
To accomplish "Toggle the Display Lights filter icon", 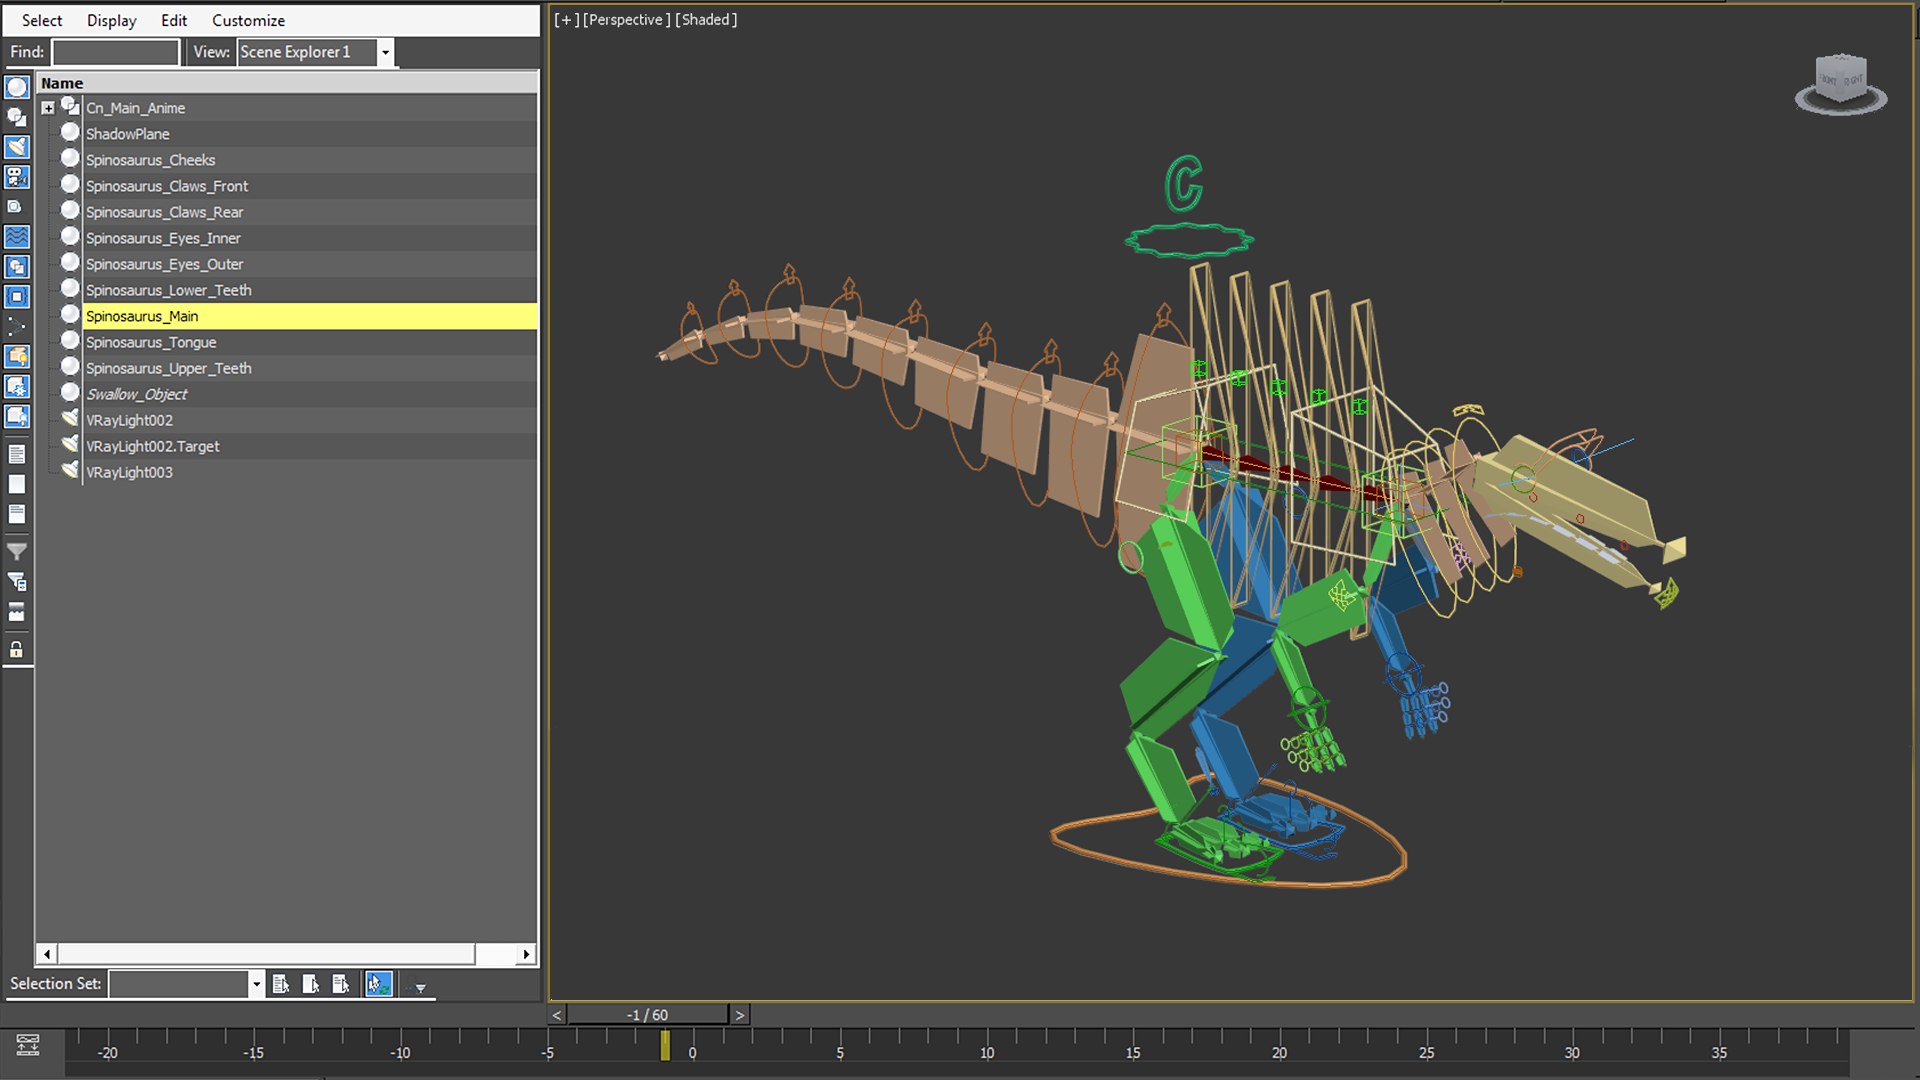I will (17, 147).
